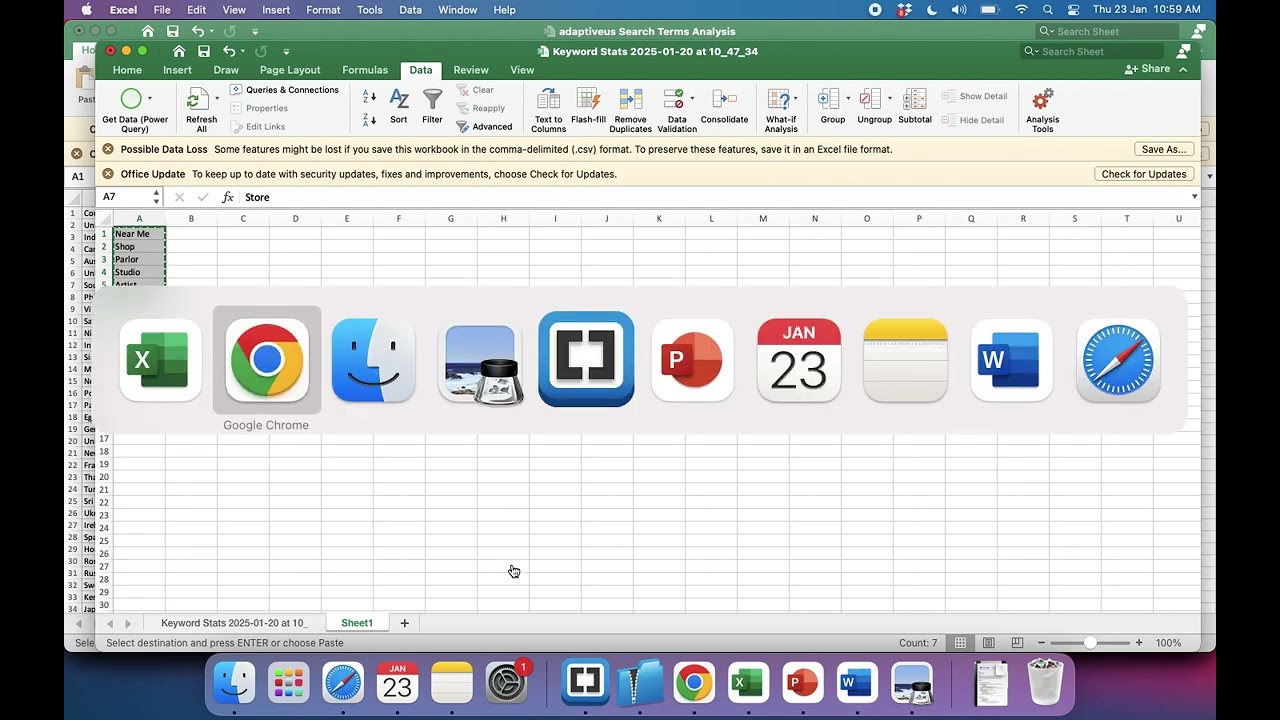Viewport: 1280px width, 720px height.
Task: Click Data Validation icon
Action: 674,99
